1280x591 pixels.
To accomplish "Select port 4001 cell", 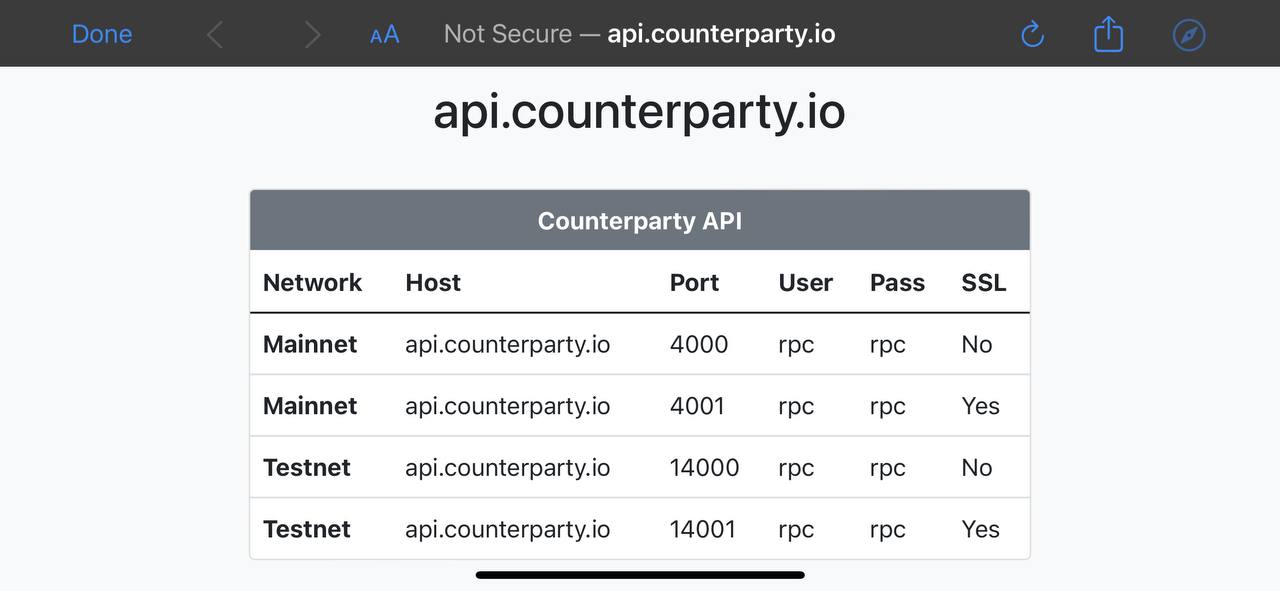I will pyautogui.click(x=699, y=406).
